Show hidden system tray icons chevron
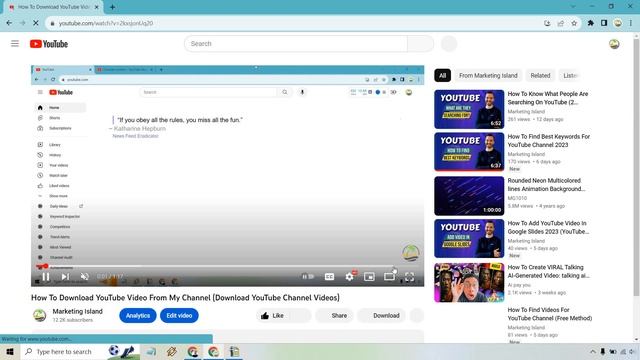 pos(592,351)
